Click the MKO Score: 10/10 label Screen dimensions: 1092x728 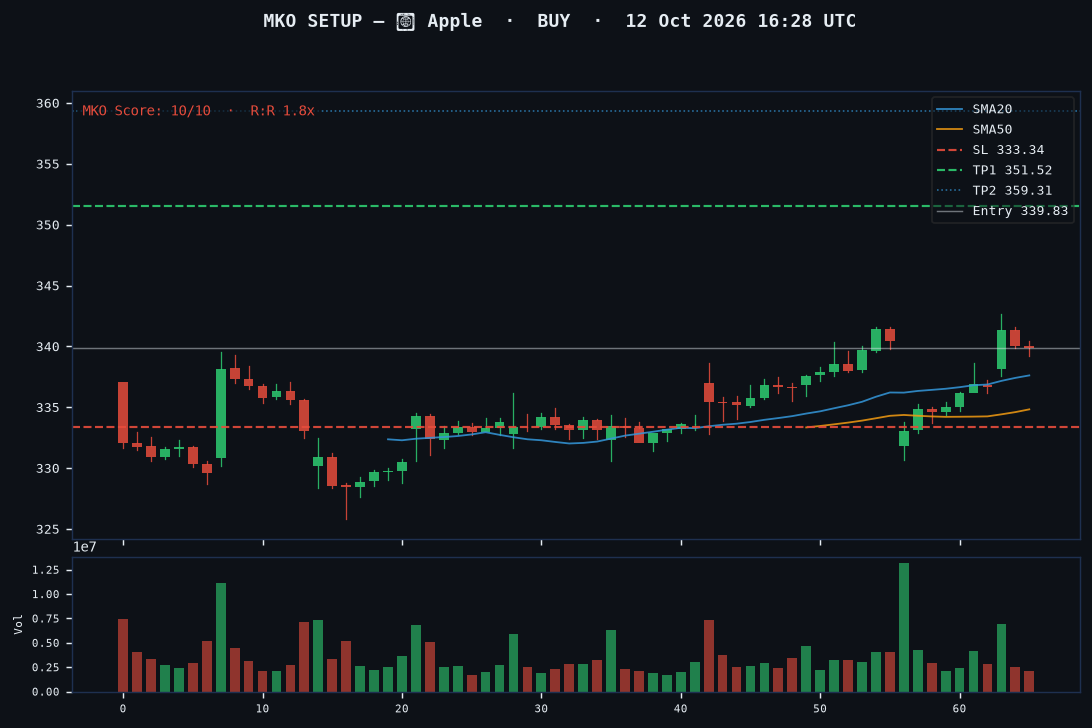click(x=146, y=111)
